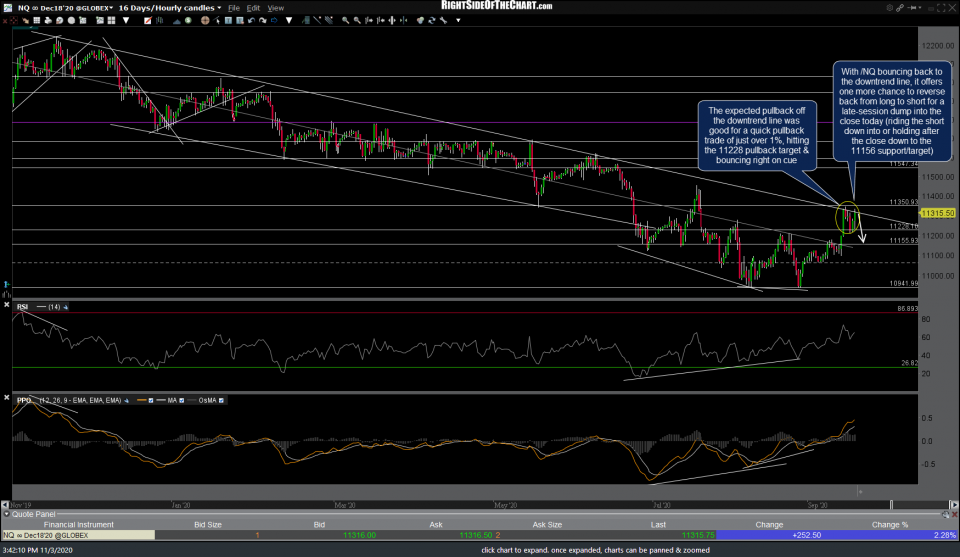The width and height of the screenshot is (960, 557).
Task: Select the trendline drawing tool icon
Action: click(317, 20)
